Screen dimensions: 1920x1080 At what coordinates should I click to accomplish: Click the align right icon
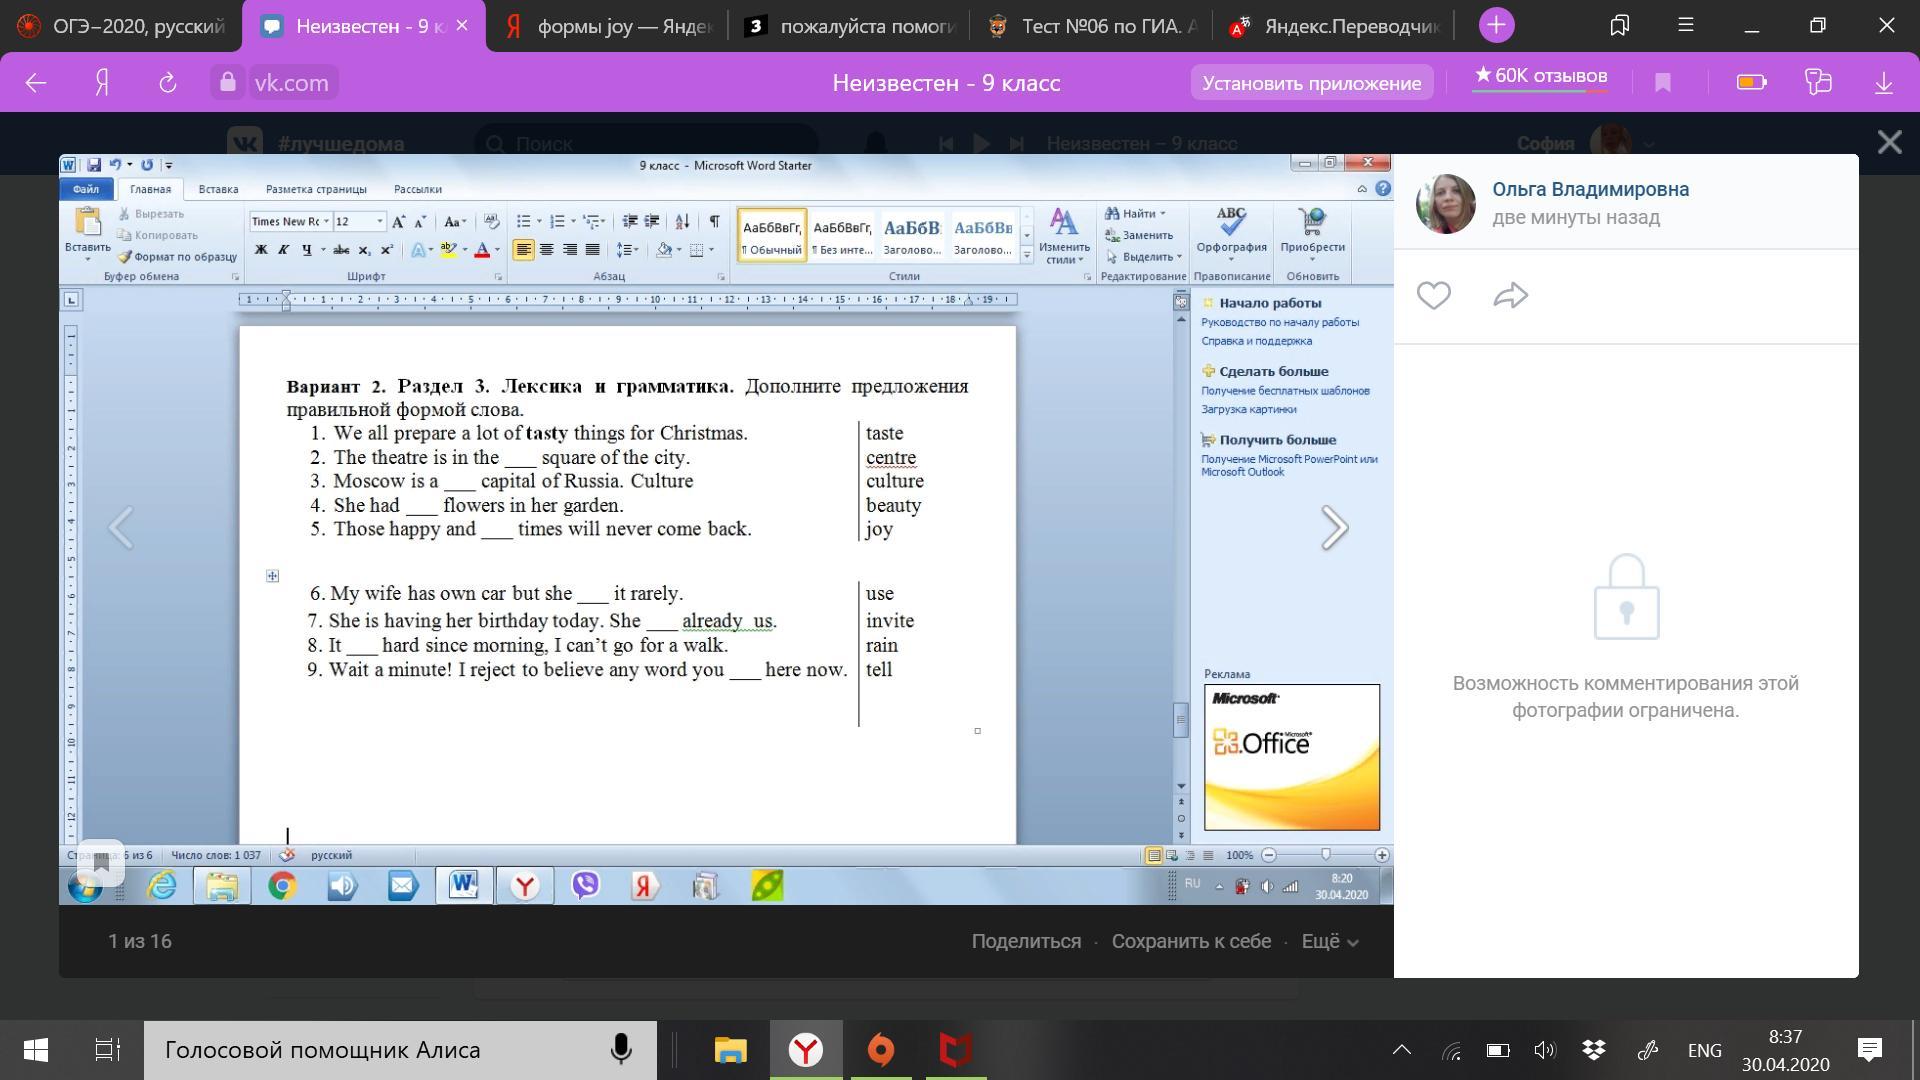(x=569, y=250)
